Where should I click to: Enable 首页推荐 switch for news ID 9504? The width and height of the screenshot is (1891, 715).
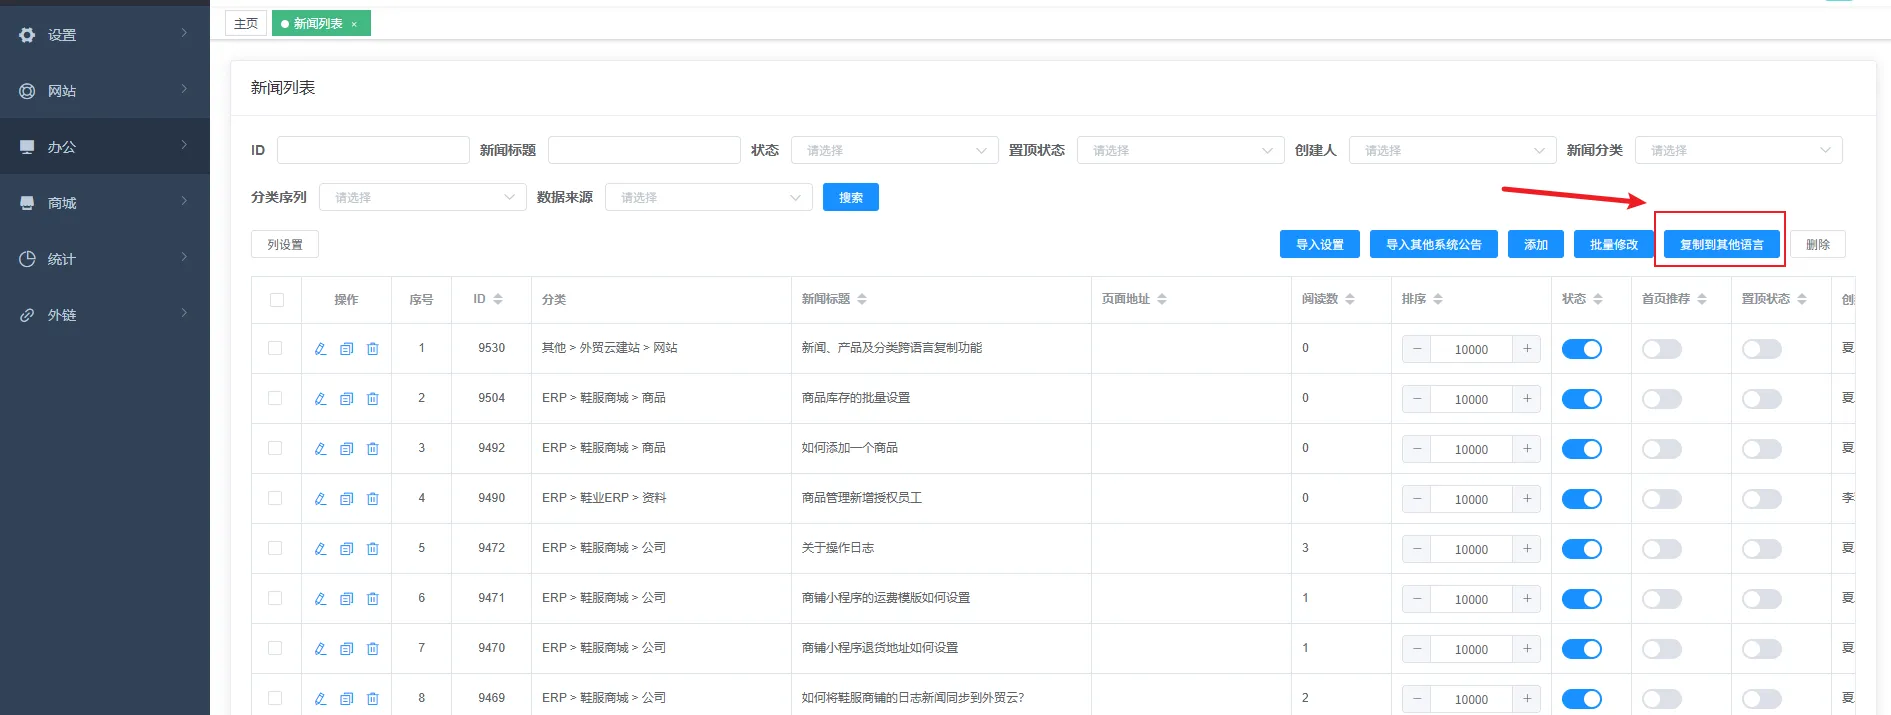coord(1661,399)
